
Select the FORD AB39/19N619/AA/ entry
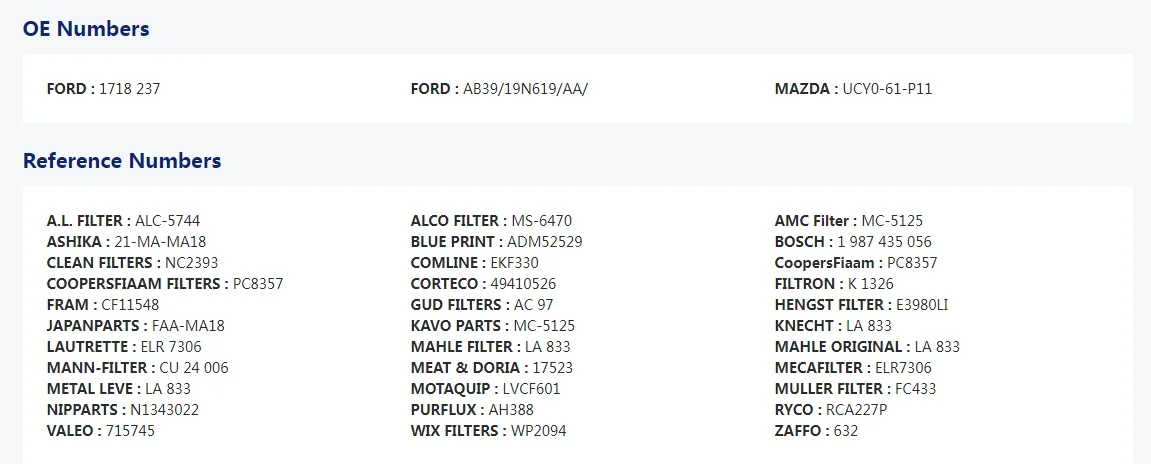coord(499,89)
